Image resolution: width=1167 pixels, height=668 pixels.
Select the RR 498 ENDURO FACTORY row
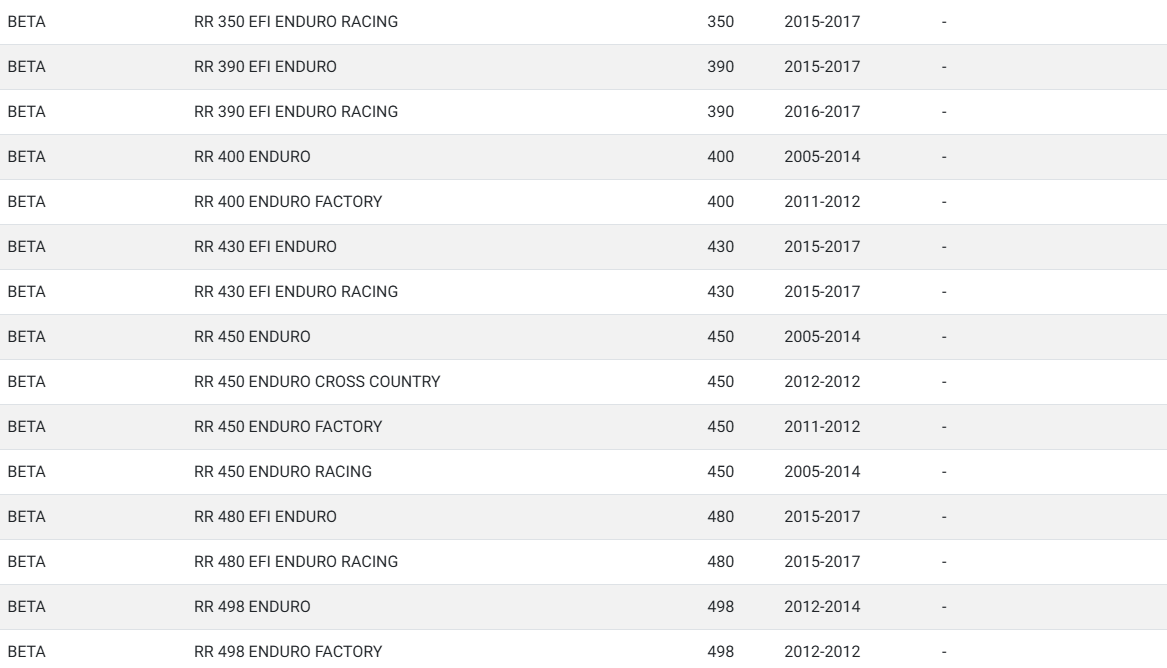(584, 649)
